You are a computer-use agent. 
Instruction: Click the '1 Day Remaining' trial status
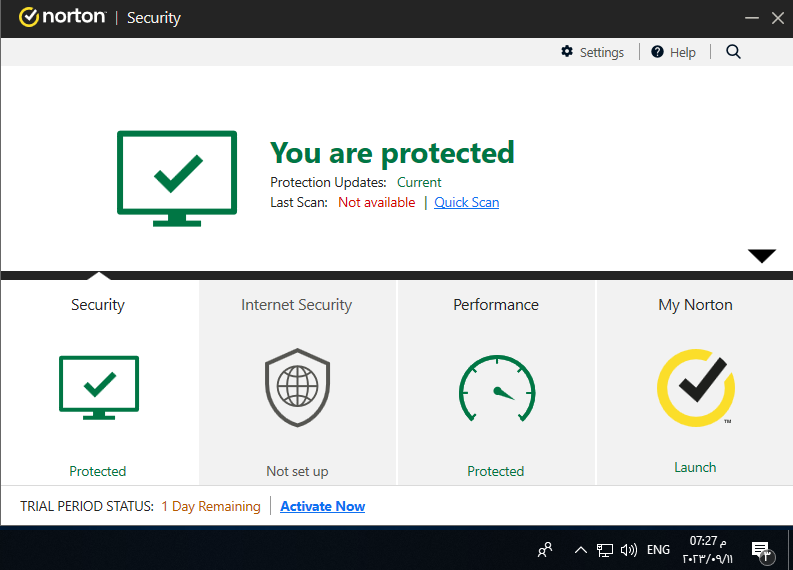coord(211,506)
